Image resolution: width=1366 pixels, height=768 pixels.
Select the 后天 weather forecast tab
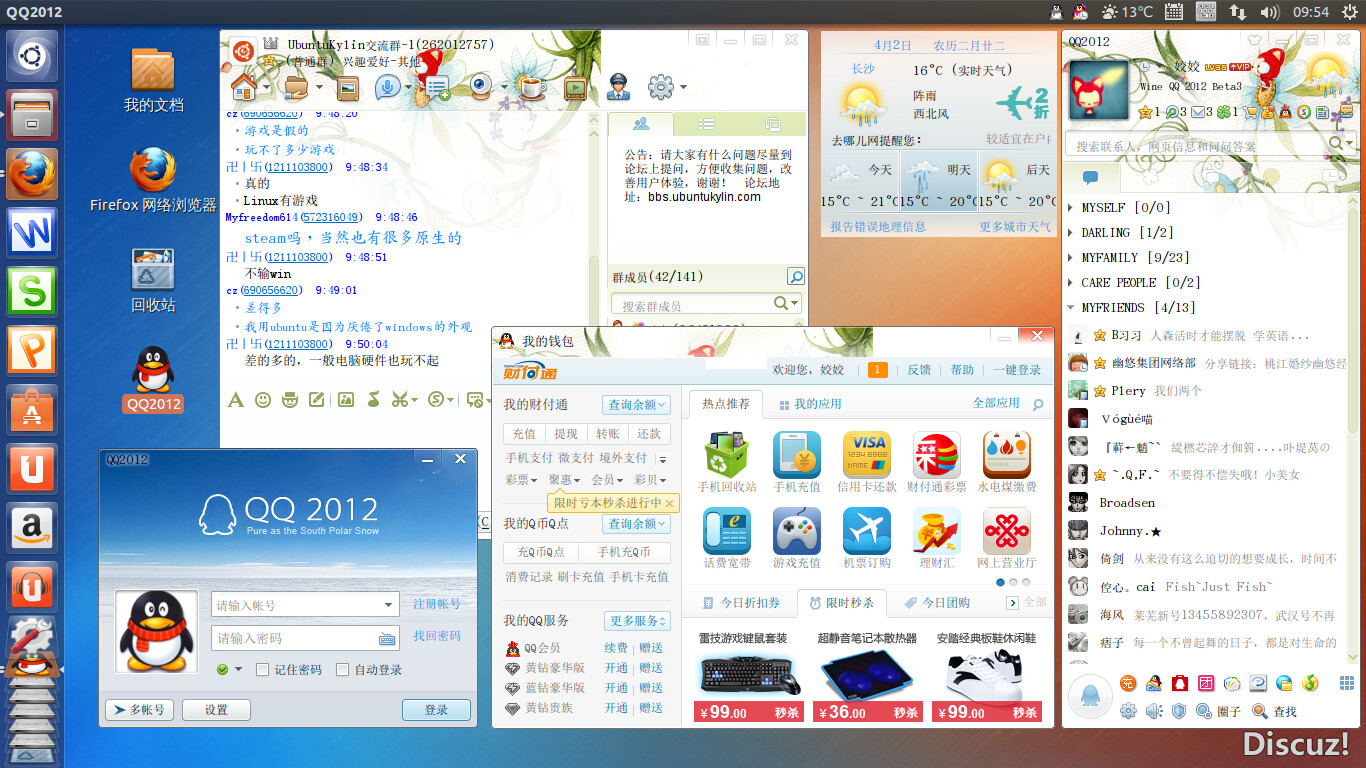click(1017, 181)
